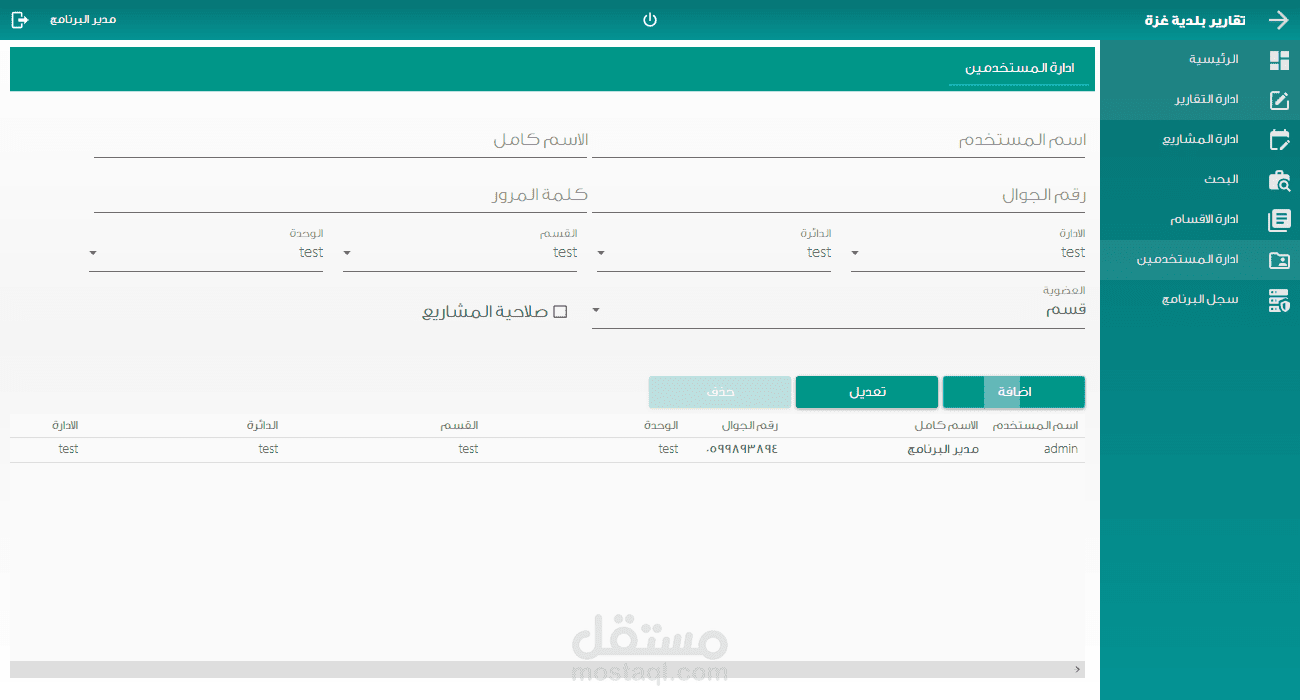Click the logout icon in top-left corner
1300x700 pixels.
(20, 20)
